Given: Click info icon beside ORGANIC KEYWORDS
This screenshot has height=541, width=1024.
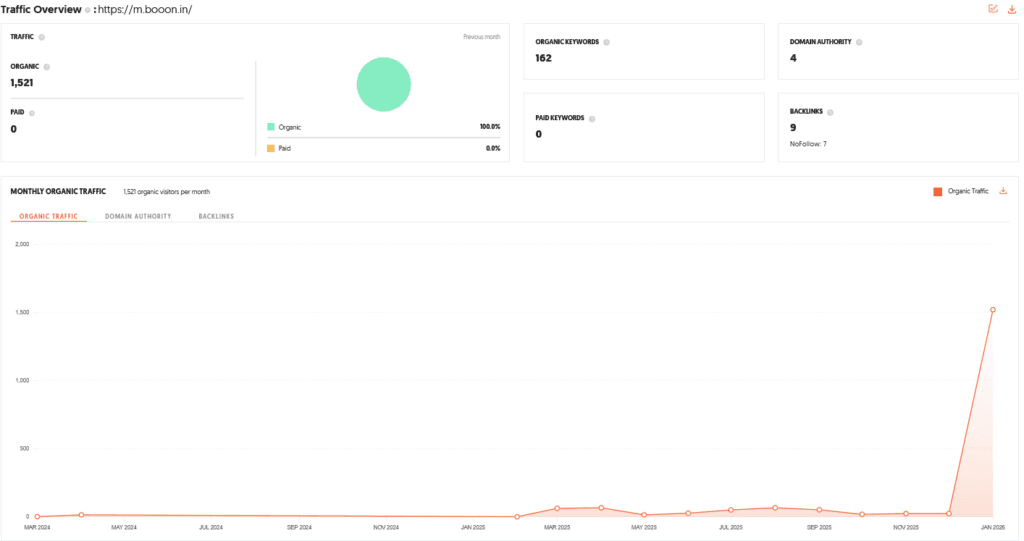Looking at the screenshot, I should [607, 42].
